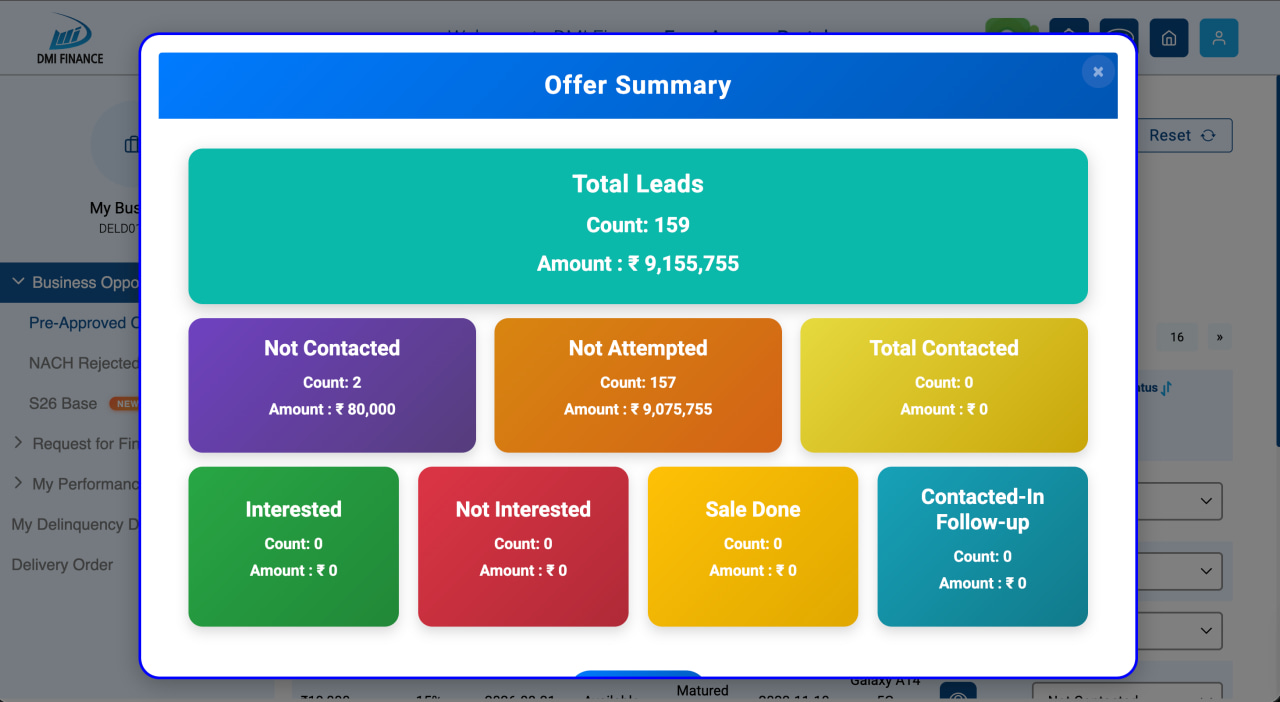Click the DMI Finance logo
The image size is (1280, 702).
pyautogui.click(x=70, y=39)
